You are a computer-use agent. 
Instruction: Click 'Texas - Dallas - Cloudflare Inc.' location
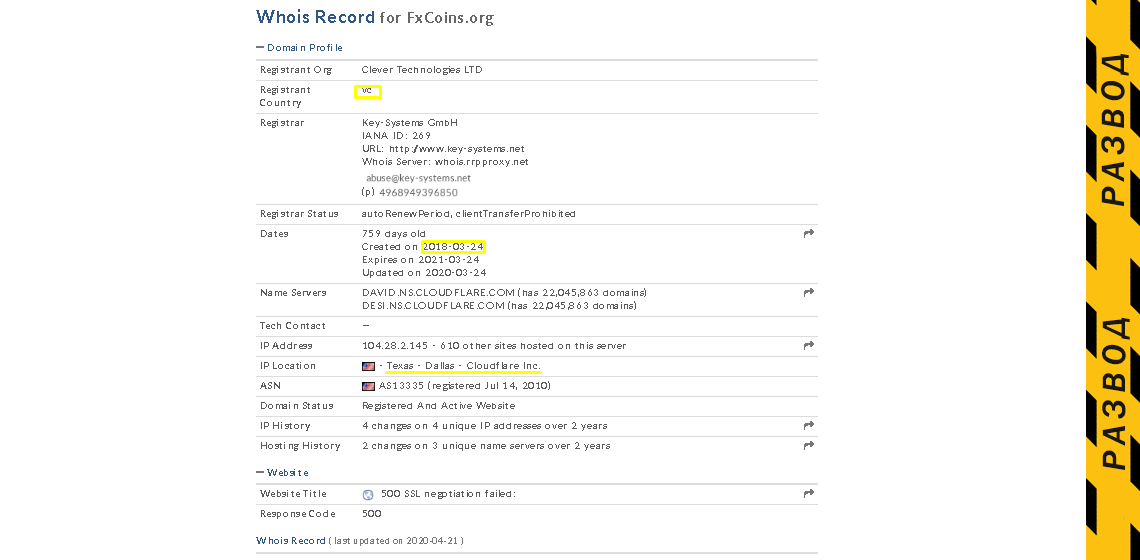click(464, 366)
